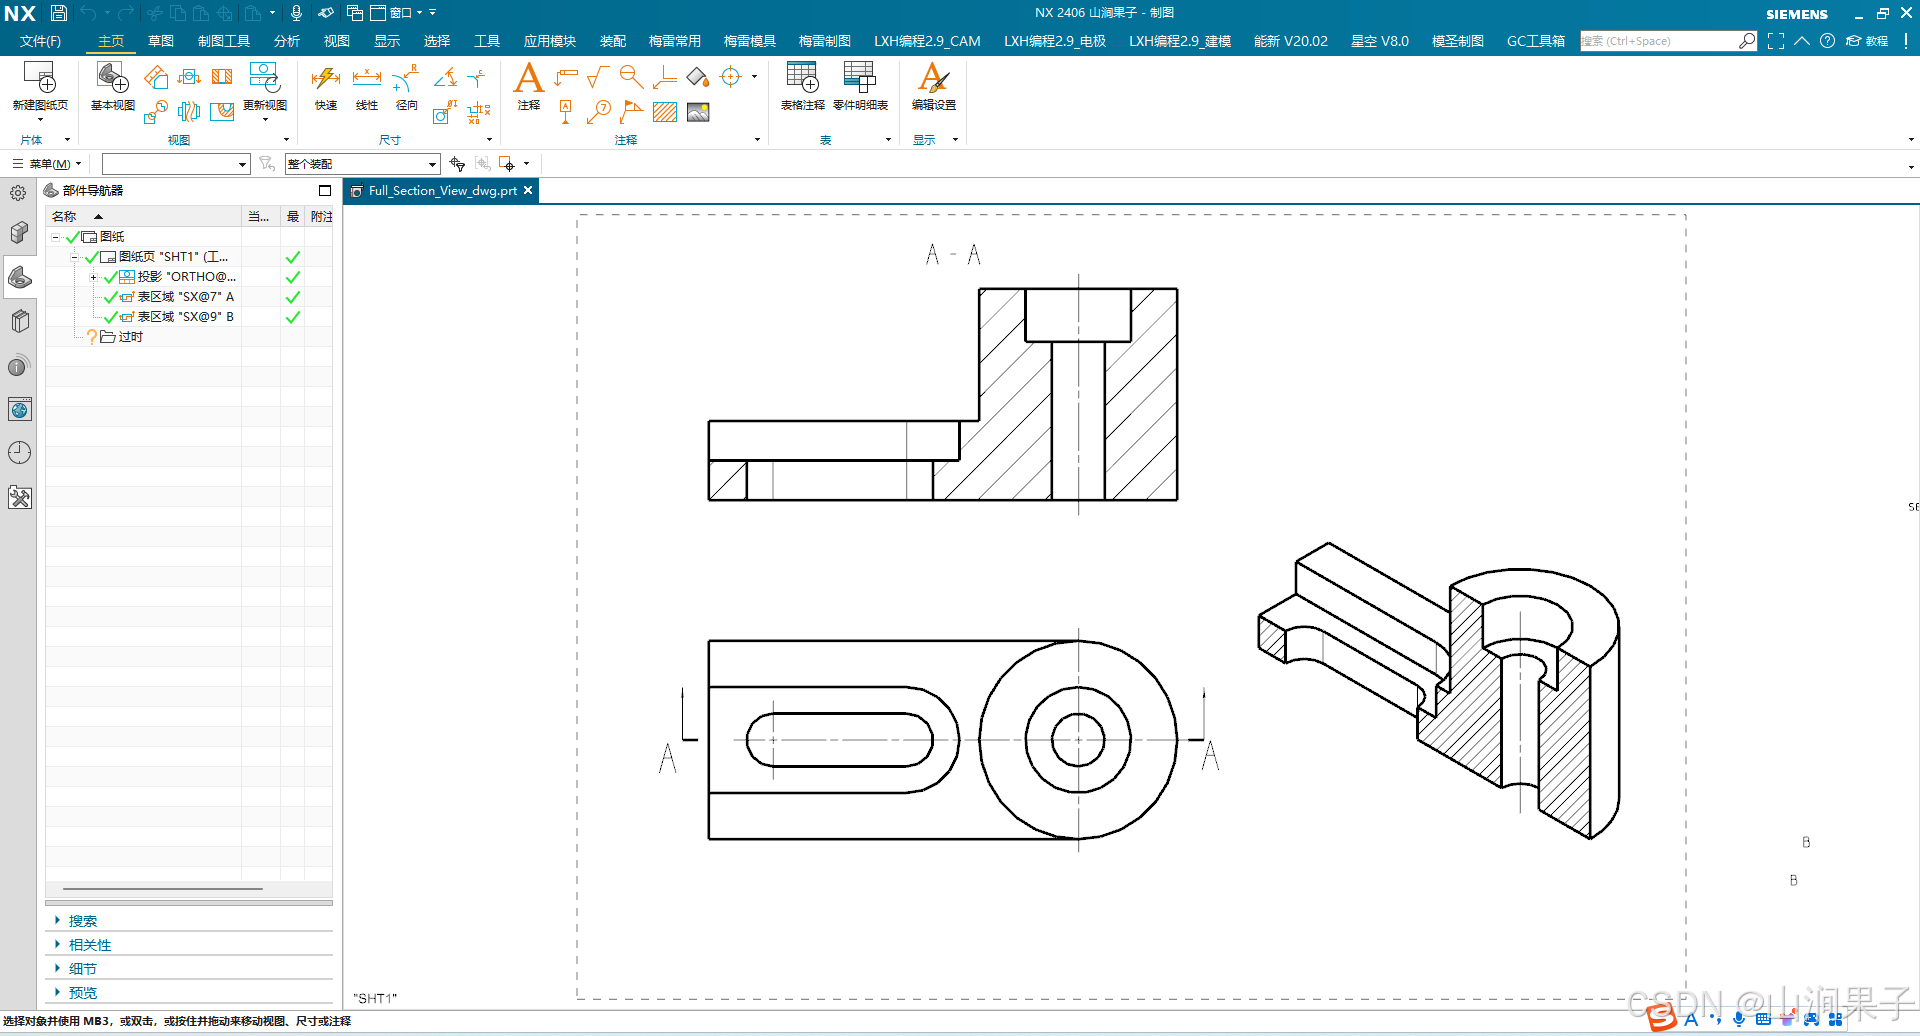Select the Crosshatch area fill tool

(x=665, y=112)
